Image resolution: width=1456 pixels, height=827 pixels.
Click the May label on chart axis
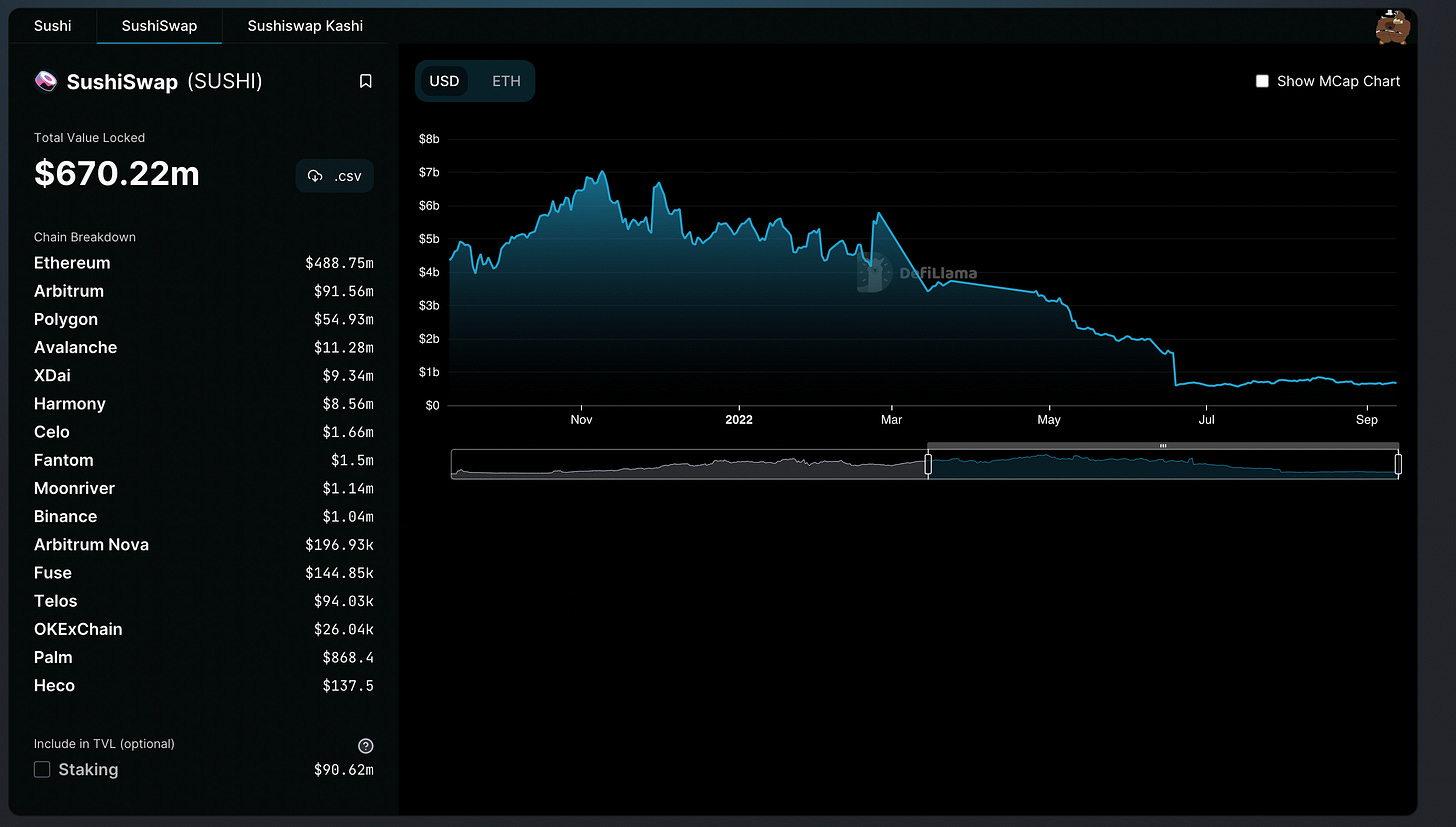click(x=1049, y=420)
